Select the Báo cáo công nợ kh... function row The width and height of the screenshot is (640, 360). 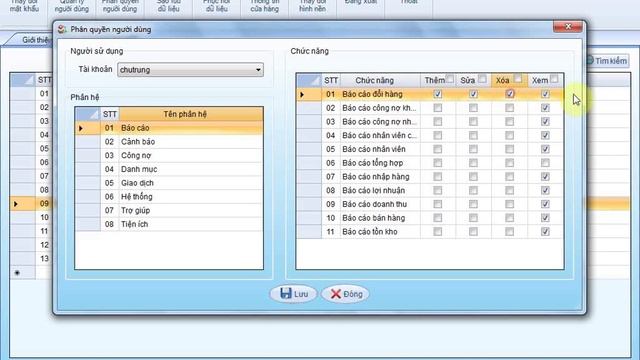(430, 108)
